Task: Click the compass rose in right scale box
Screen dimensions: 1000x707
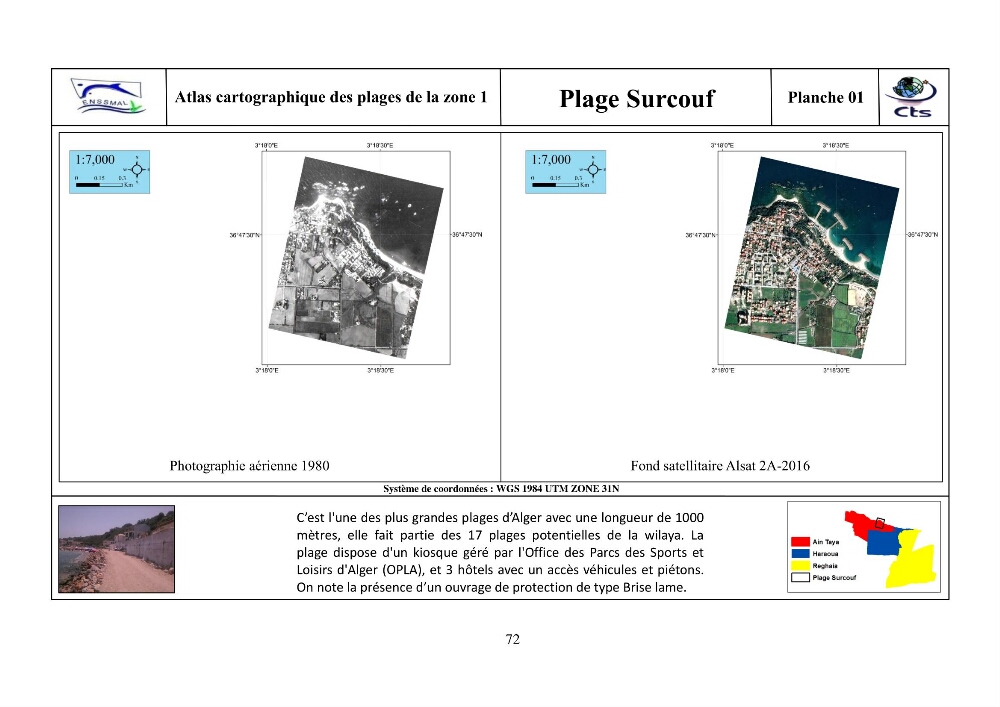Action: (593, 170)
